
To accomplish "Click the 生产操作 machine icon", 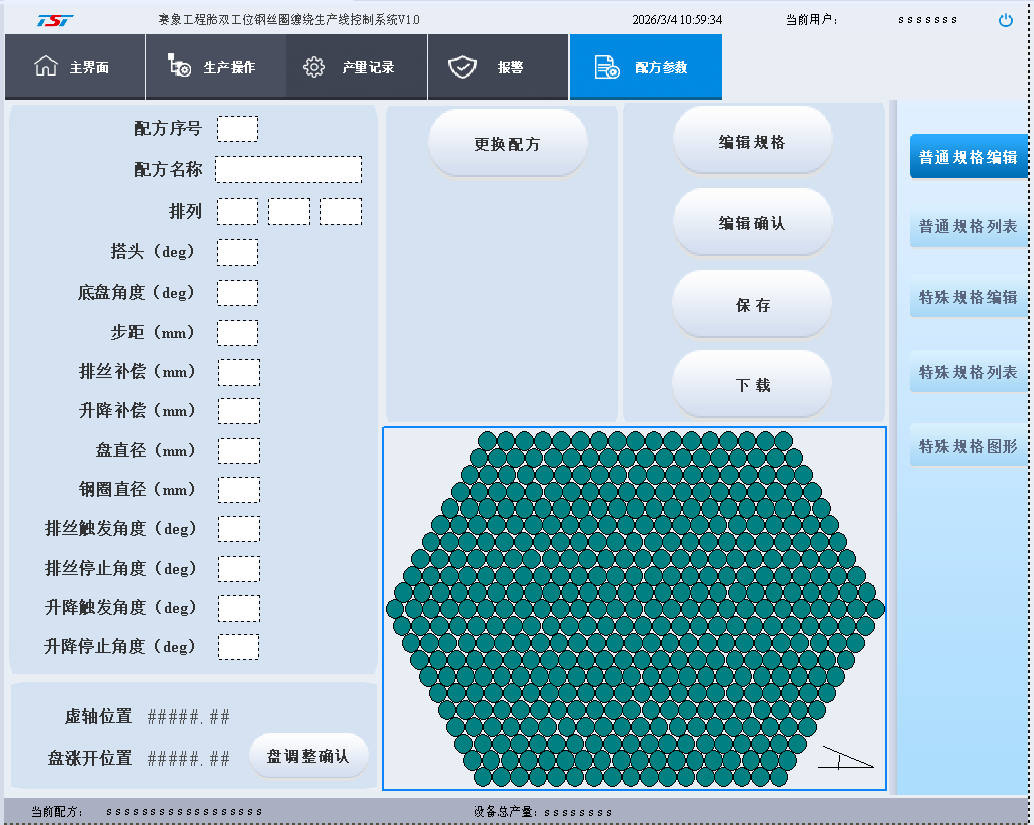I will [179, 67].
